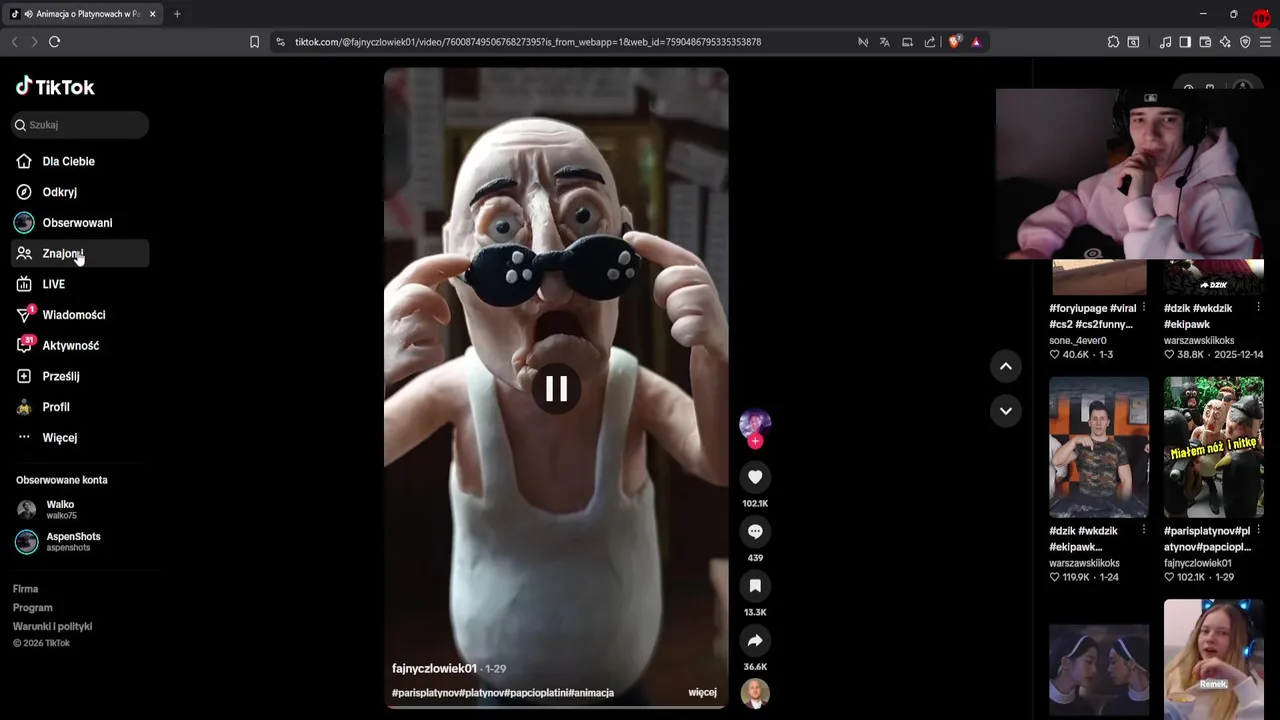This screenshot has height=720, width=1280.
Task: Open the browser extensions puzzle icon
Action: tap(1113, 42)
